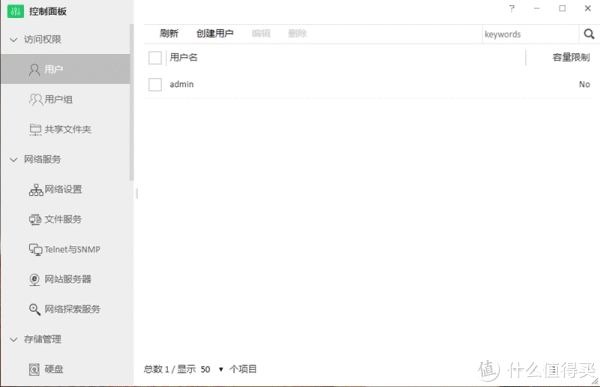Open the display count 50 dropdown
Image resolution: width=600 pixels, height=387 pixels.
tap(212, 369)
